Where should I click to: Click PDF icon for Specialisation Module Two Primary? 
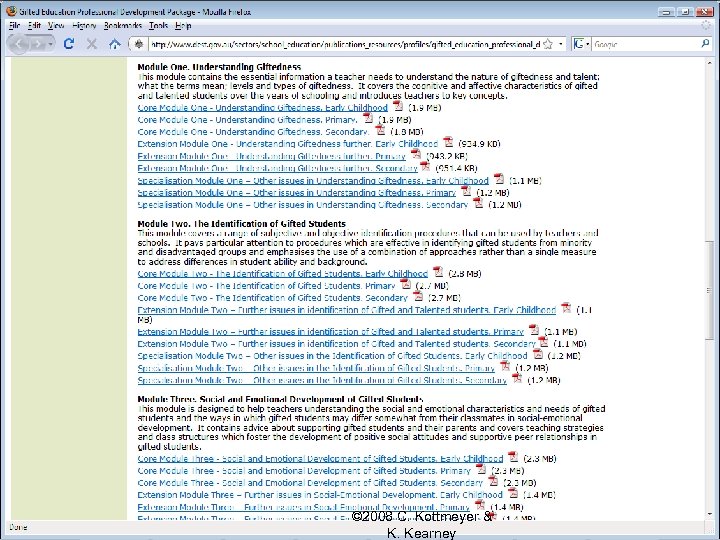tap(505, 366)
